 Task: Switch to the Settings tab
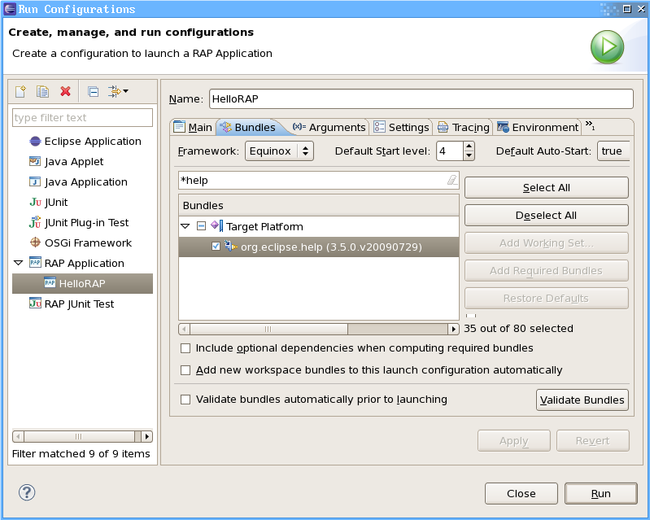(x=401, y=127)
